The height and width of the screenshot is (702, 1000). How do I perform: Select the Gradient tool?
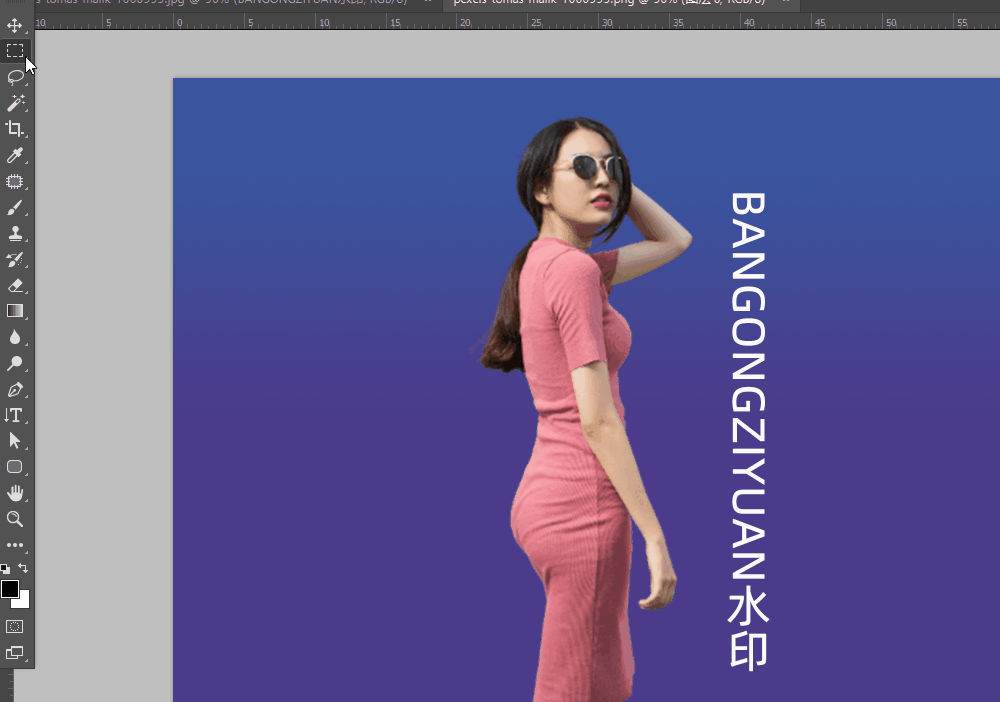pyautogui.click(x=15, y=311)
